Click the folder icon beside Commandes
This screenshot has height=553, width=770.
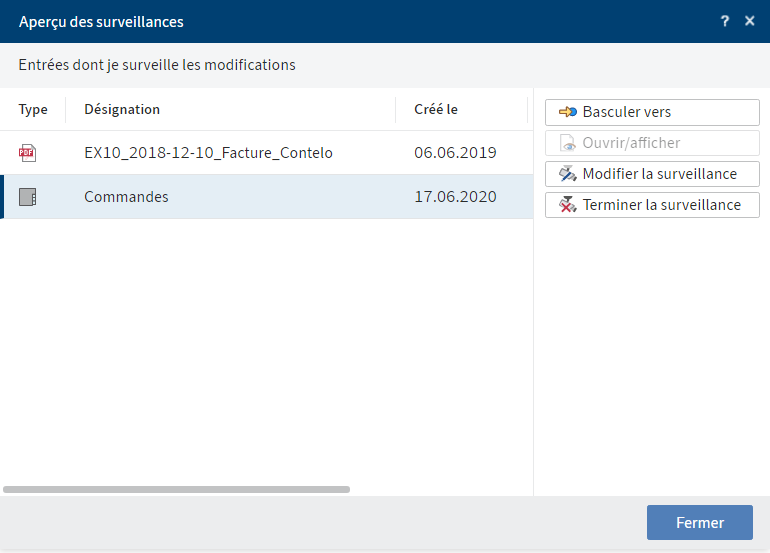(x=28, y=197)
